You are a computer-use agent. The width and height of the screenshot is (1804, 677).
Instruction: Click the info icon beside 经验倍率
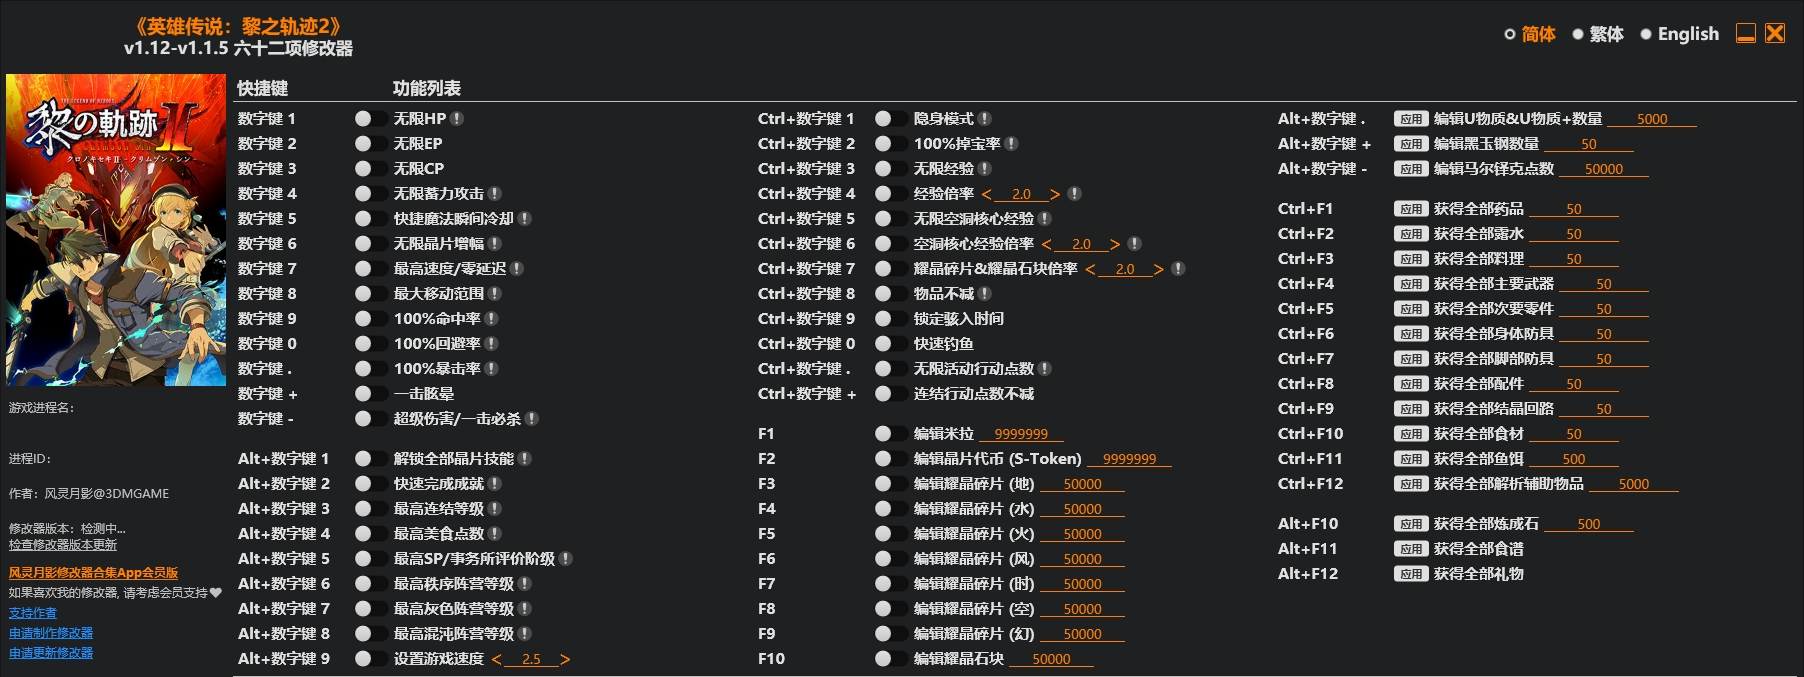coord(1074,194)
